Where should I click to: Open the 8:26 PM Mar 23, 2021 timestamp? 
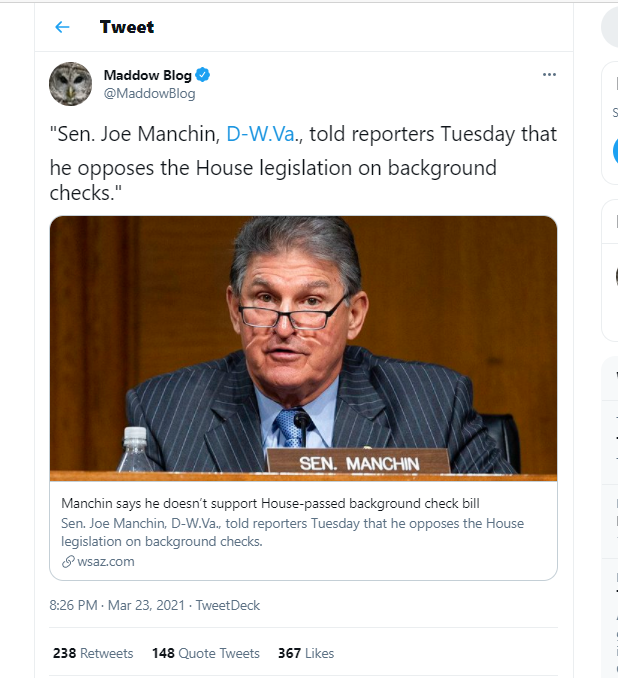click(x=117, y=605)
